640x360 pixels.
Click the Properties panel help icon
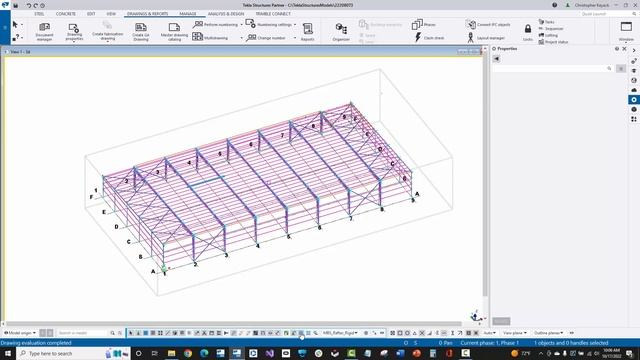click(x=617, y=49)
